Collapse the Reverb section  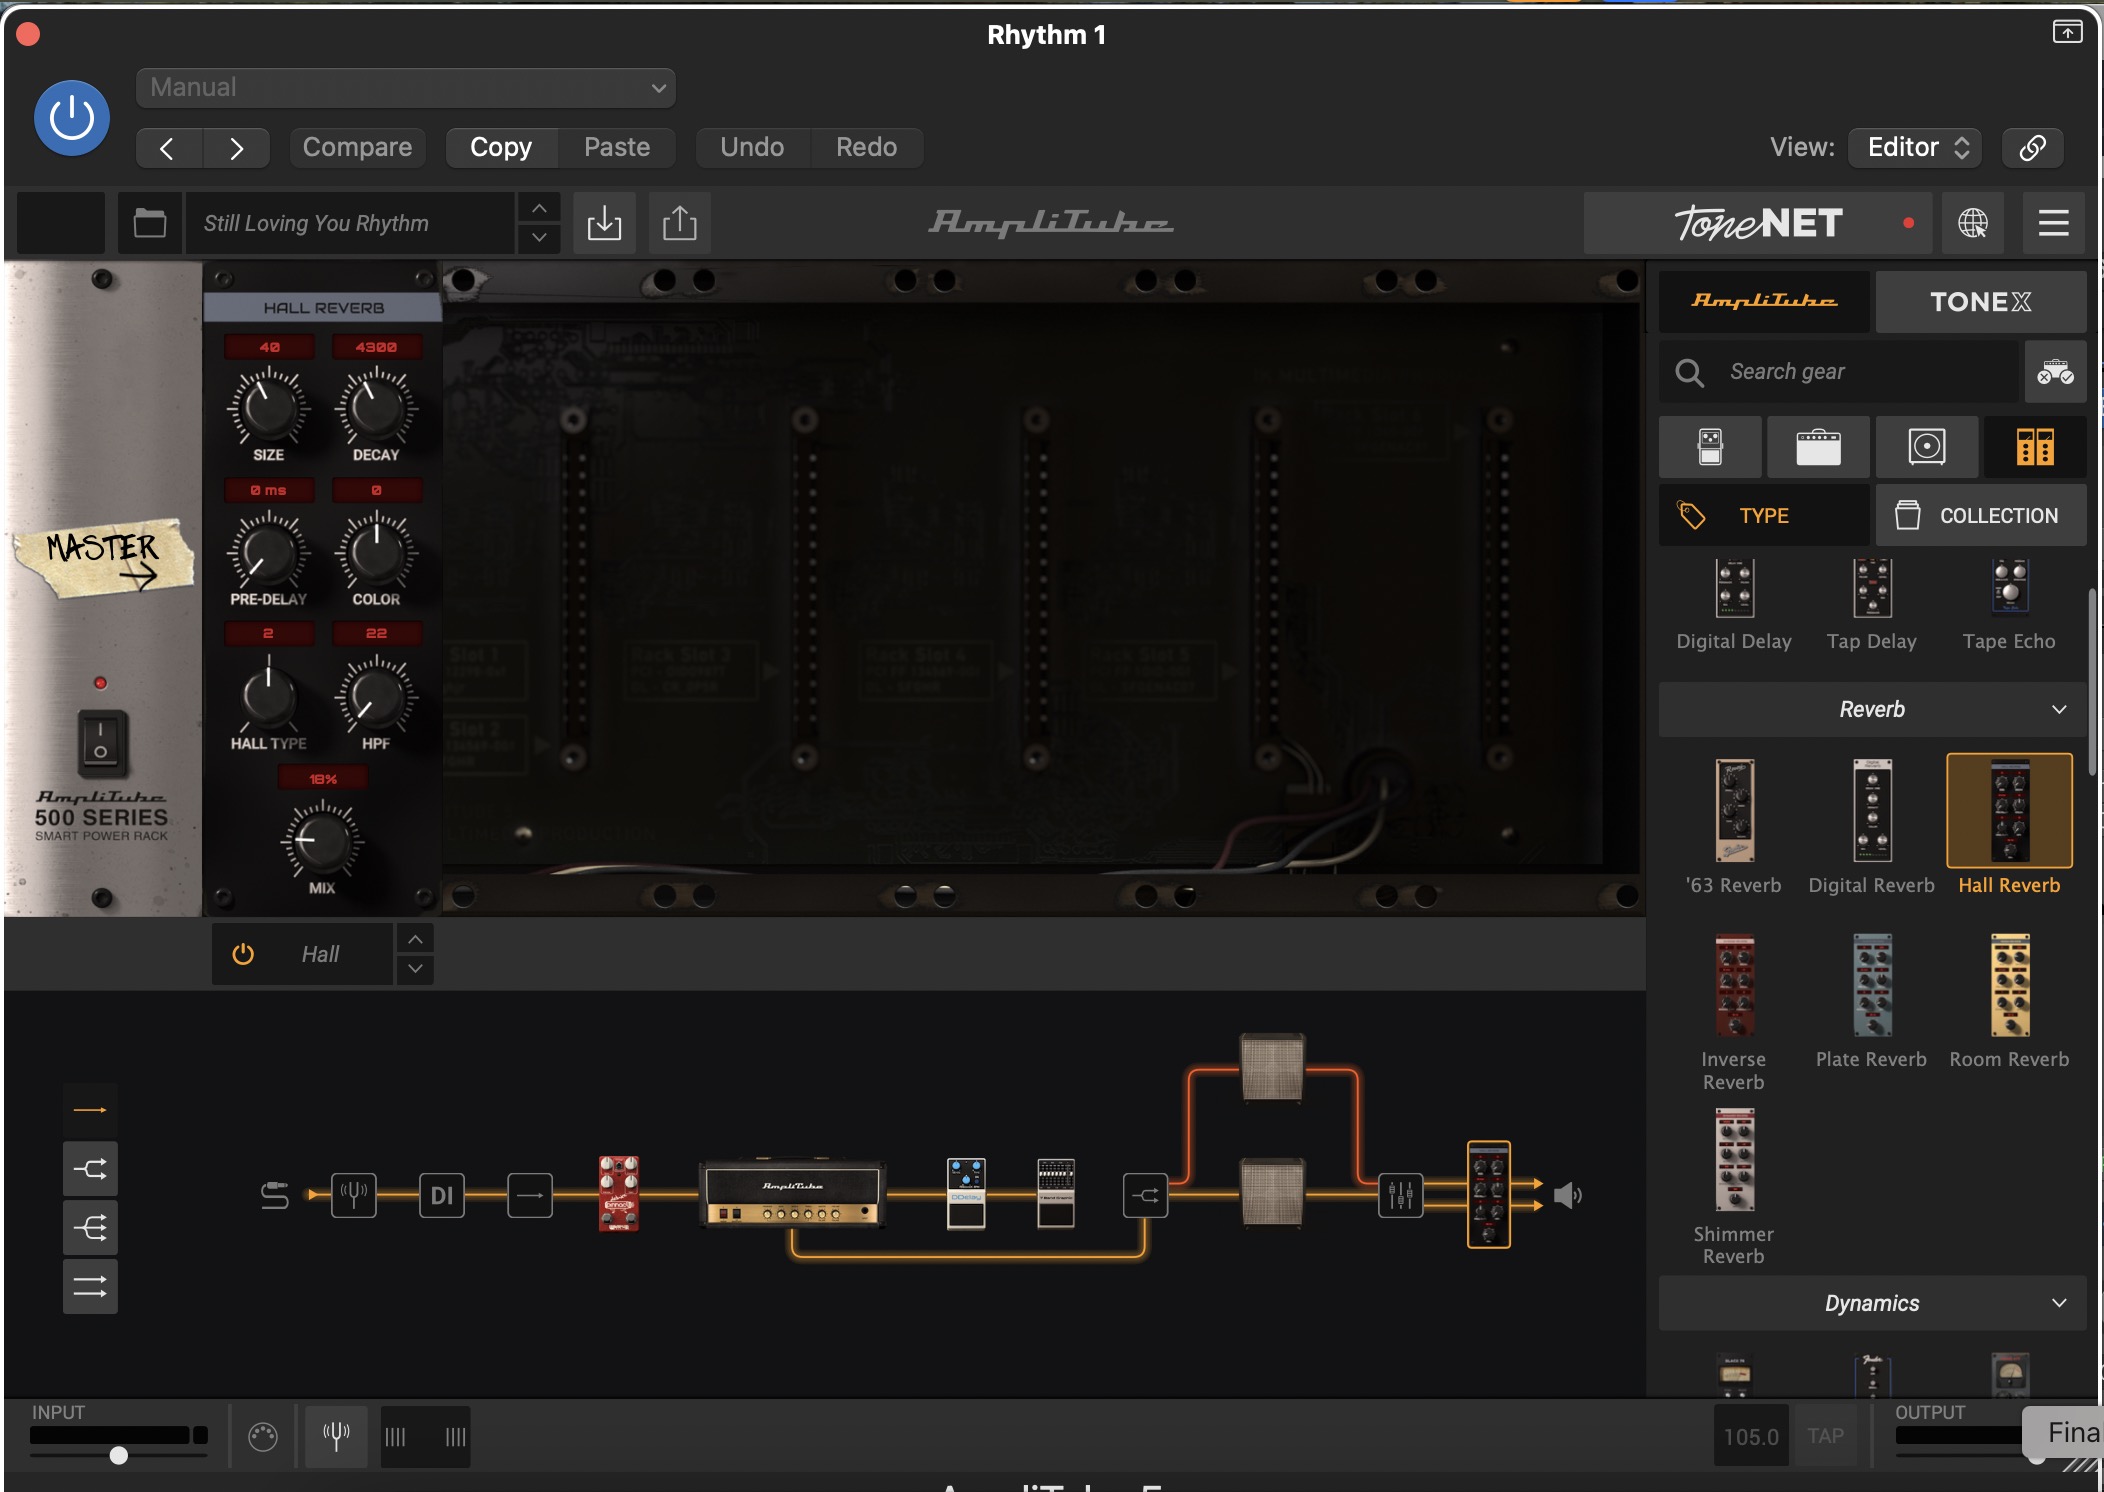(1872, 709)
